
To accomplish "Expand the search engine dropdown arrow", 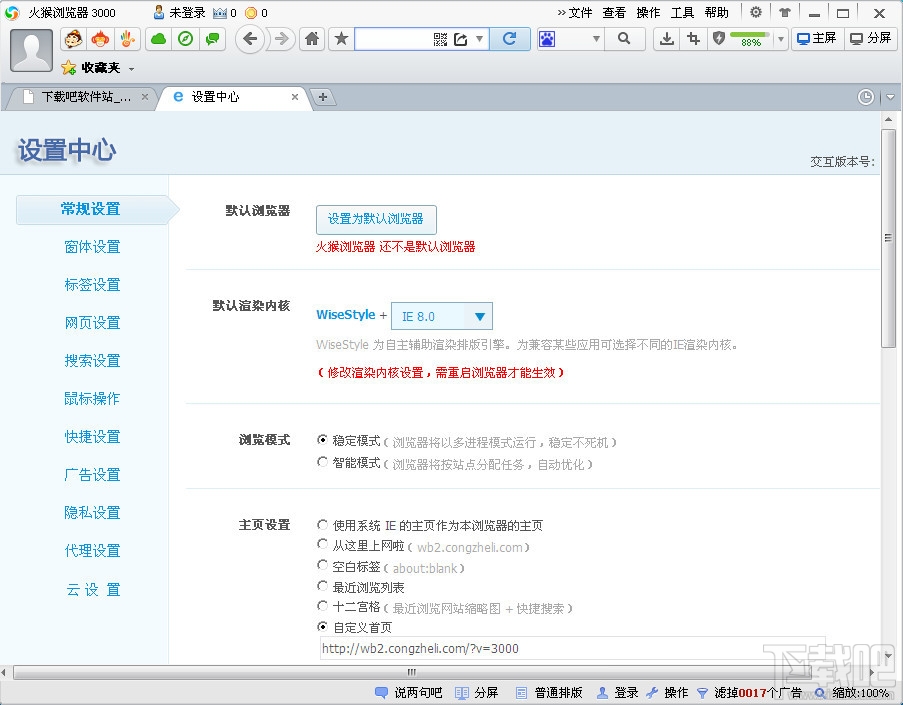I will click(596, 39).
